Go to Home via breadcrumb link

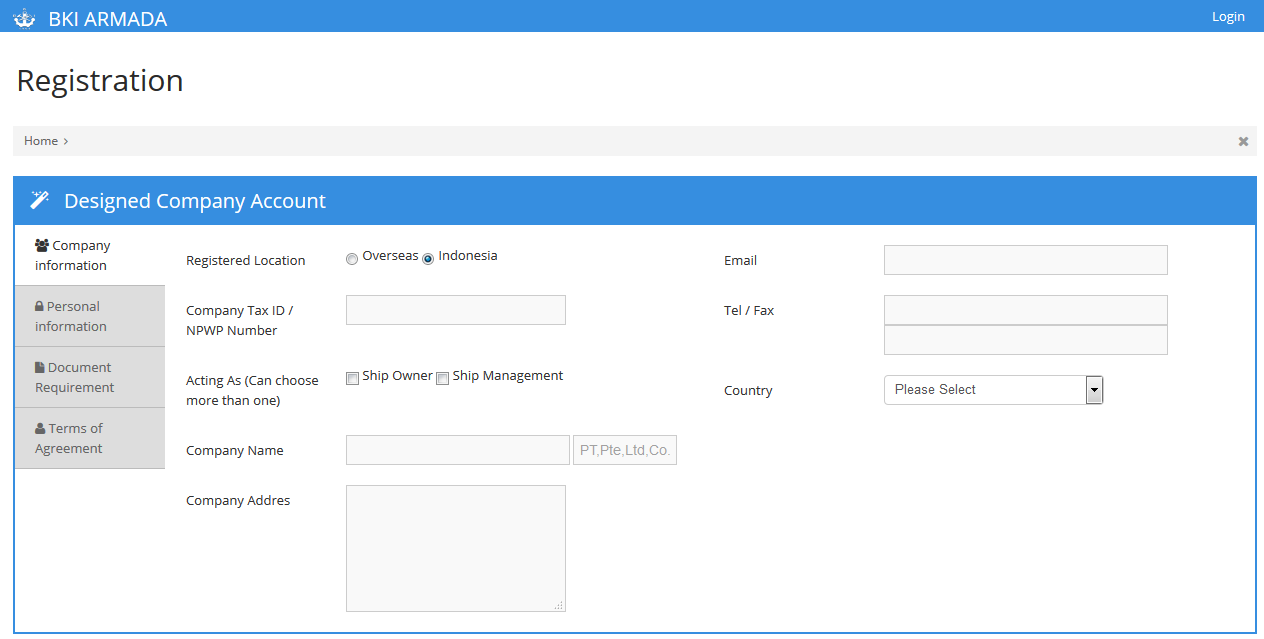click(x=41, y=141)
